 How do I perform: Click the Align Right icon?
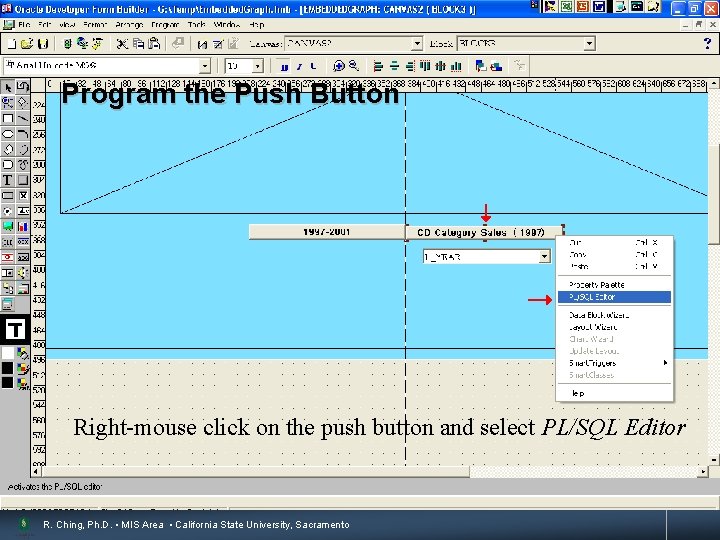[410, 67]
